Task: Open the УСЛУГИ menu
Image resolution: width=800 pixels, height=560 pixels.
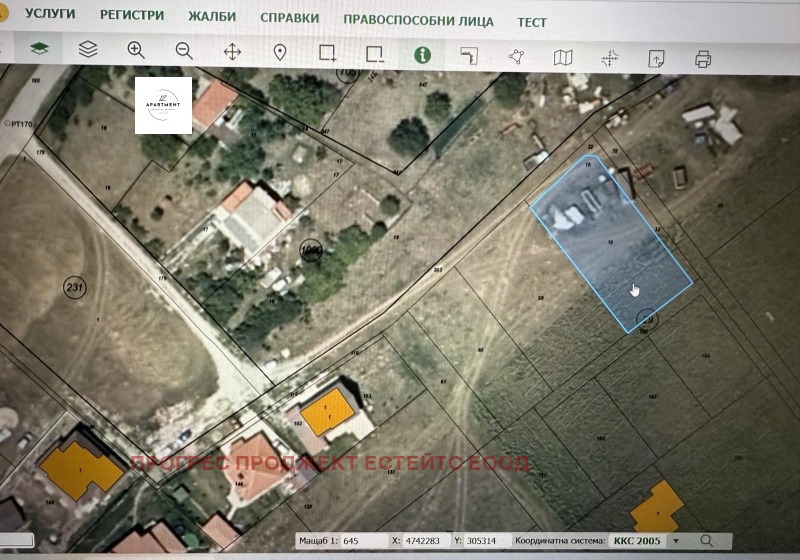Action: point(50,15)
